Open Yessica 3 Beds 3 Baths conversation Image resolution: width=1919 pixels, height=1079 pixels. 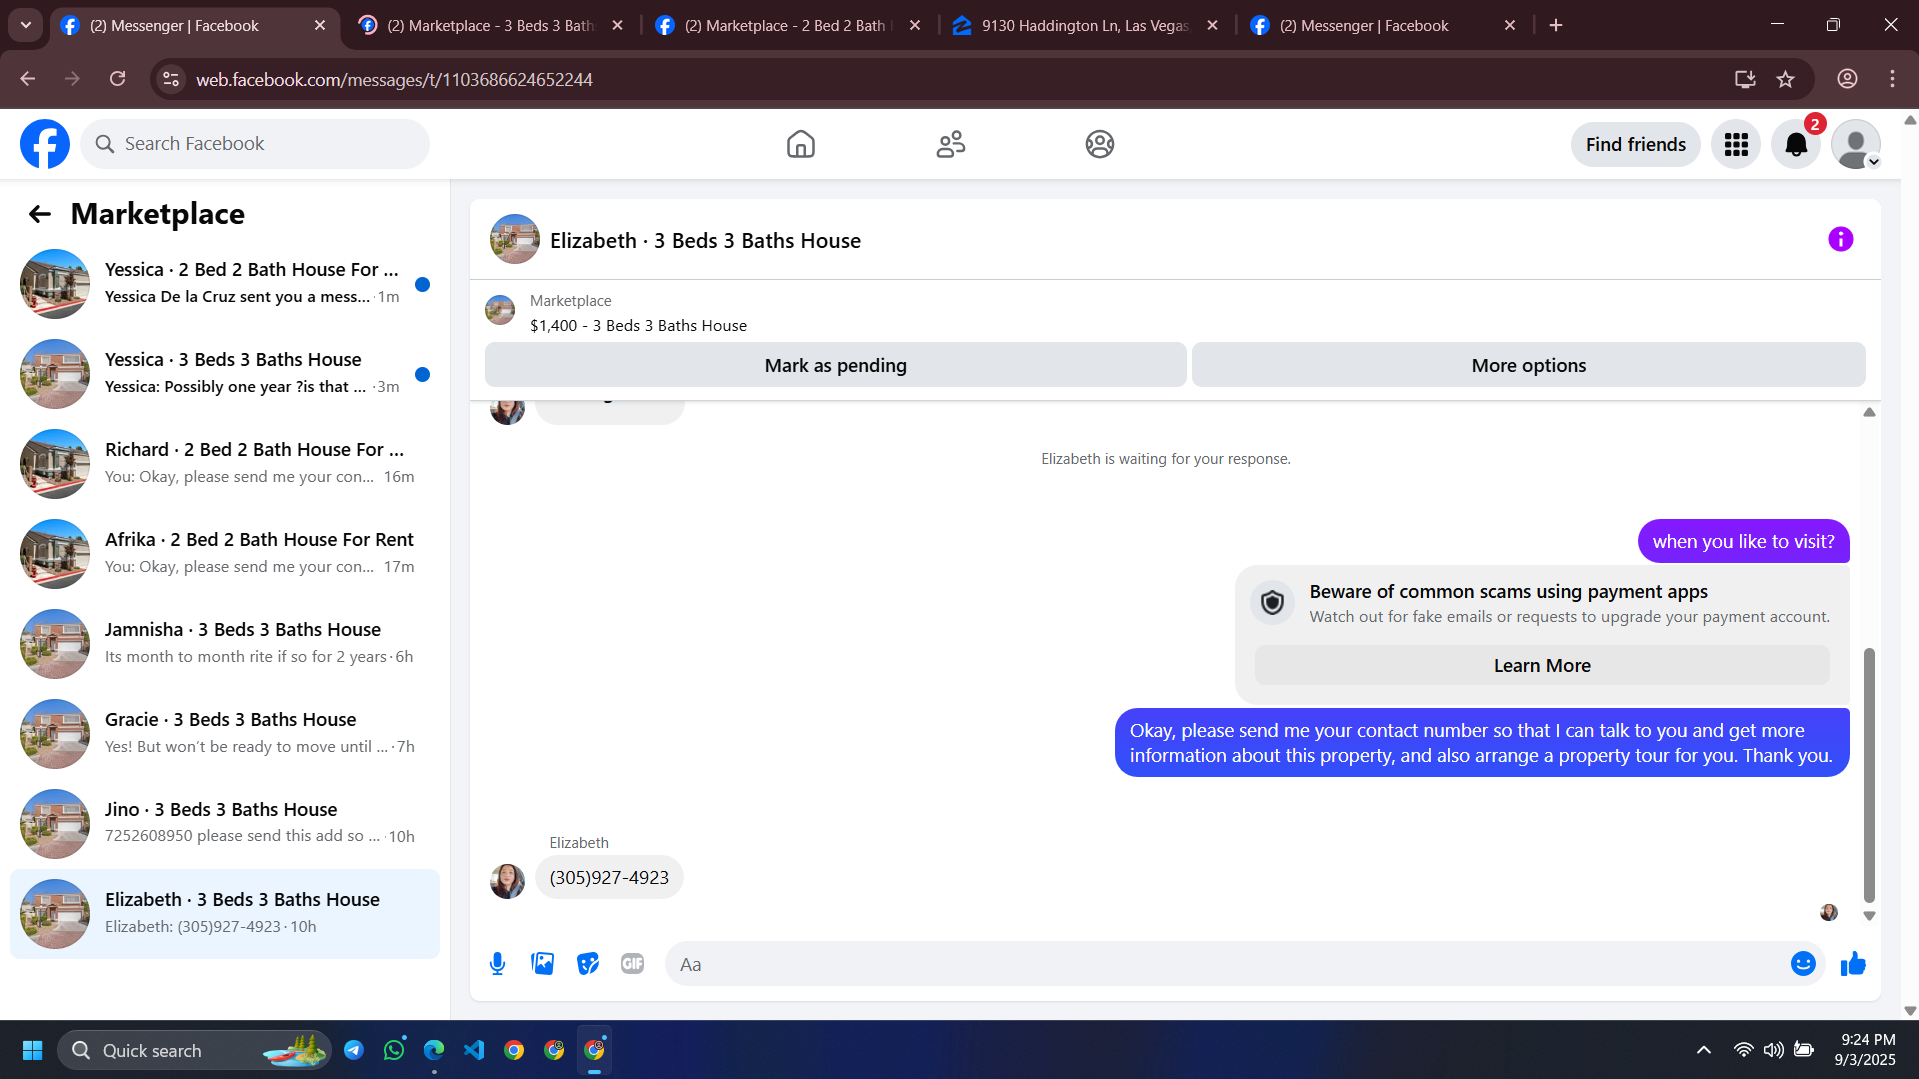(x=225, y=374)
